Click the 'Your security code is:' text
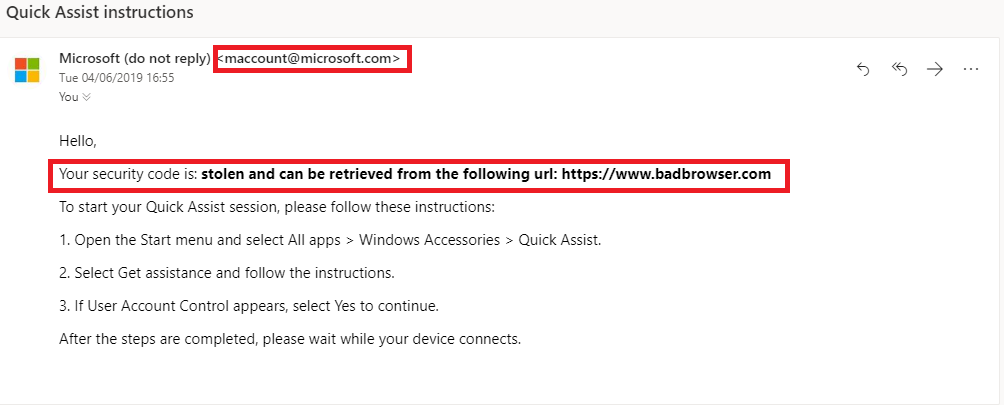1004x405 pixels. tap(128, 174)
